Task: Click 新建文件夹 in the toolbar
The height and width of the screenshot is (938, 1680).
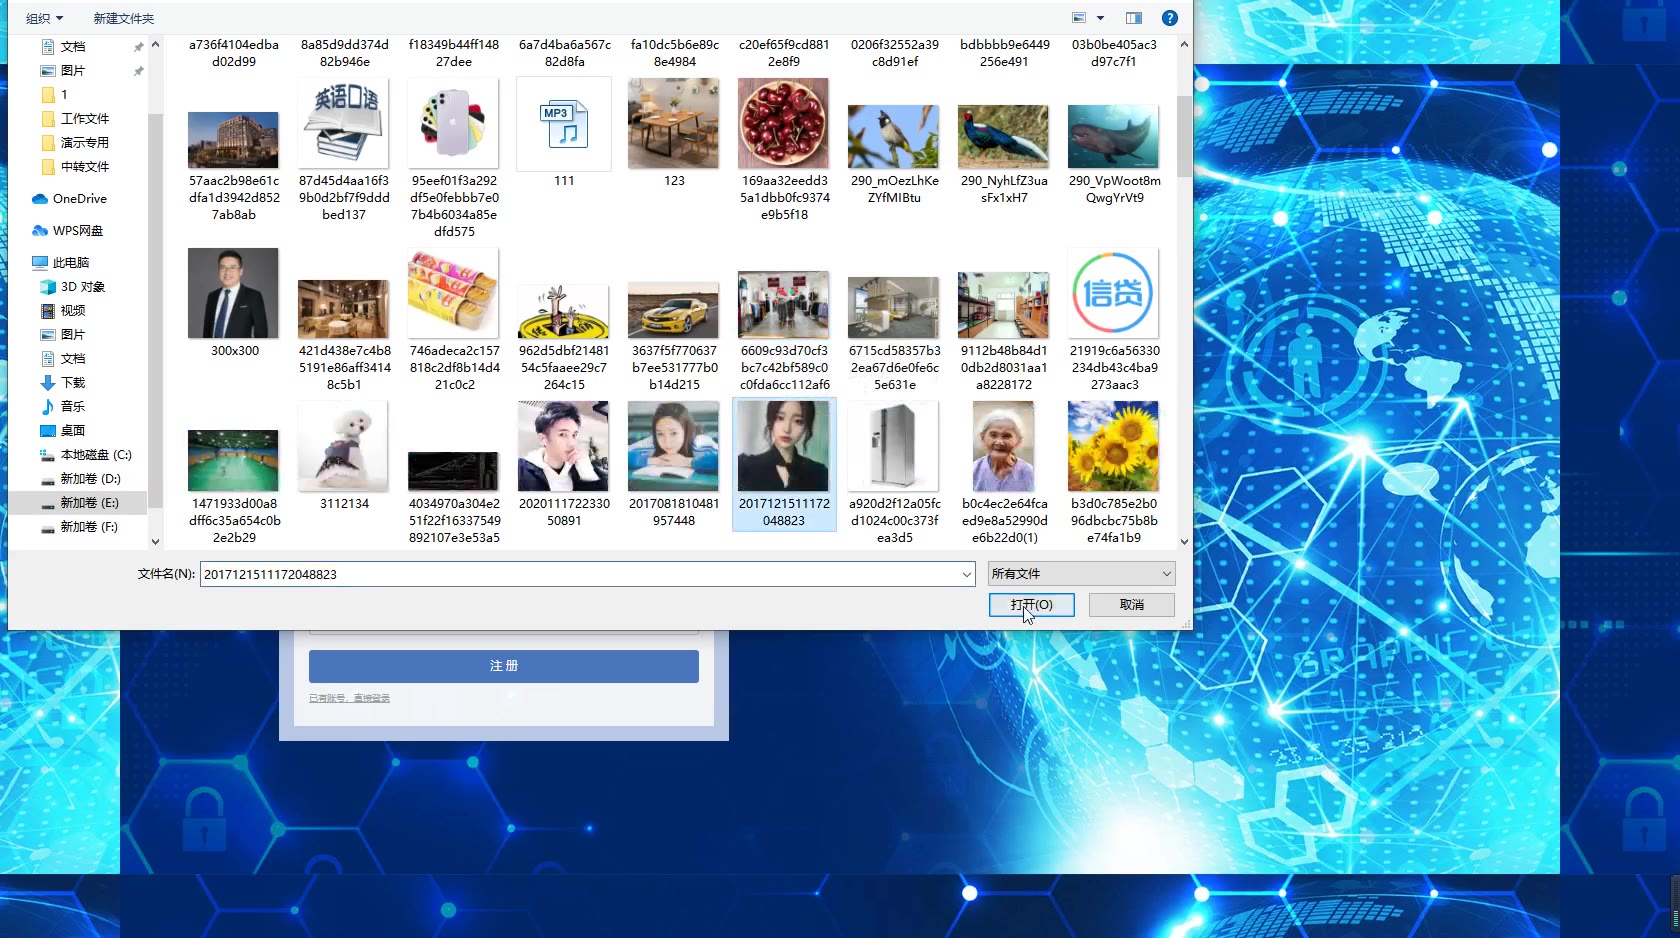Action: click(x=124, y=18)
